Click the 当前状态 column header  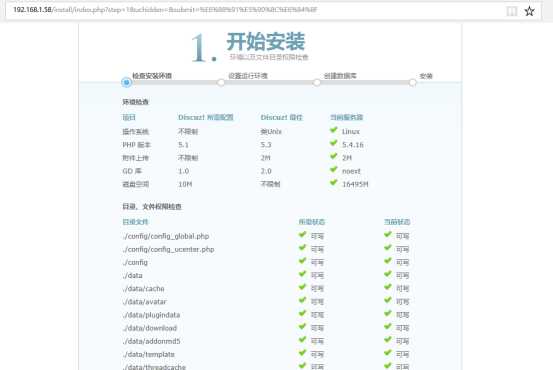[397, 222]
